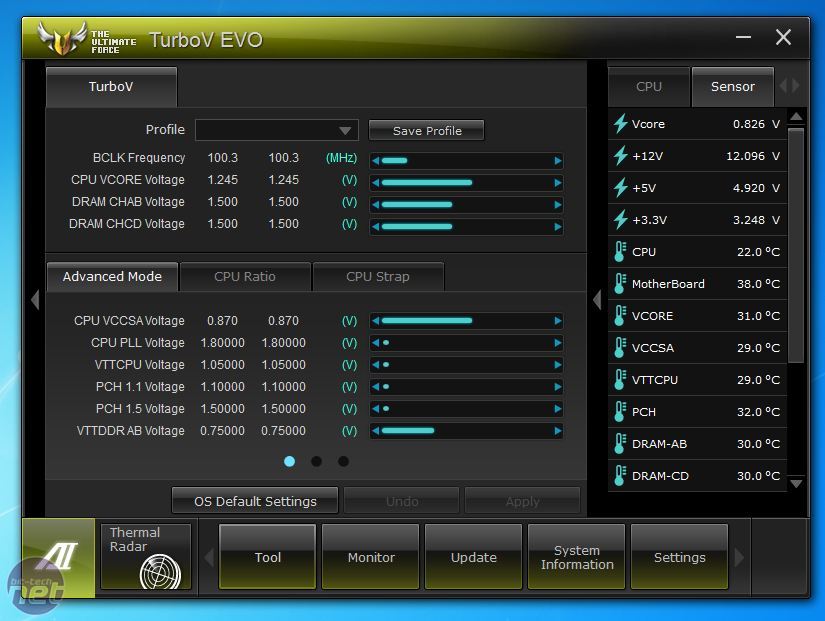Viewport: 825px width, 621px height.
Task: Open the Monitor menu
Action: click(370, 557)
